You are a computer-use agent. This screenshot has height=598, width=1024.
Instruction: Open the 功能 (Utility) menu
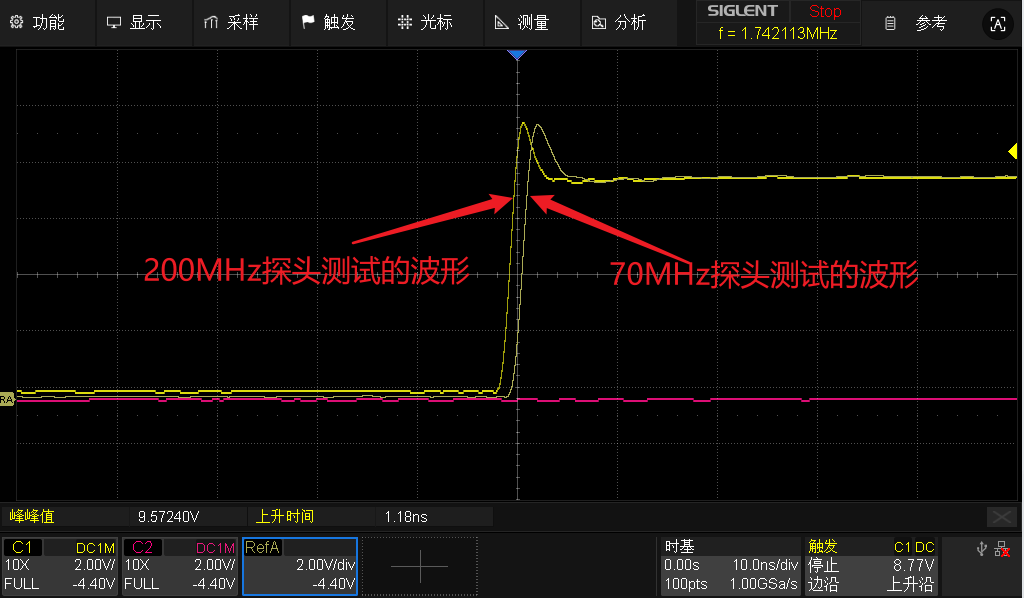click(38, 22)
